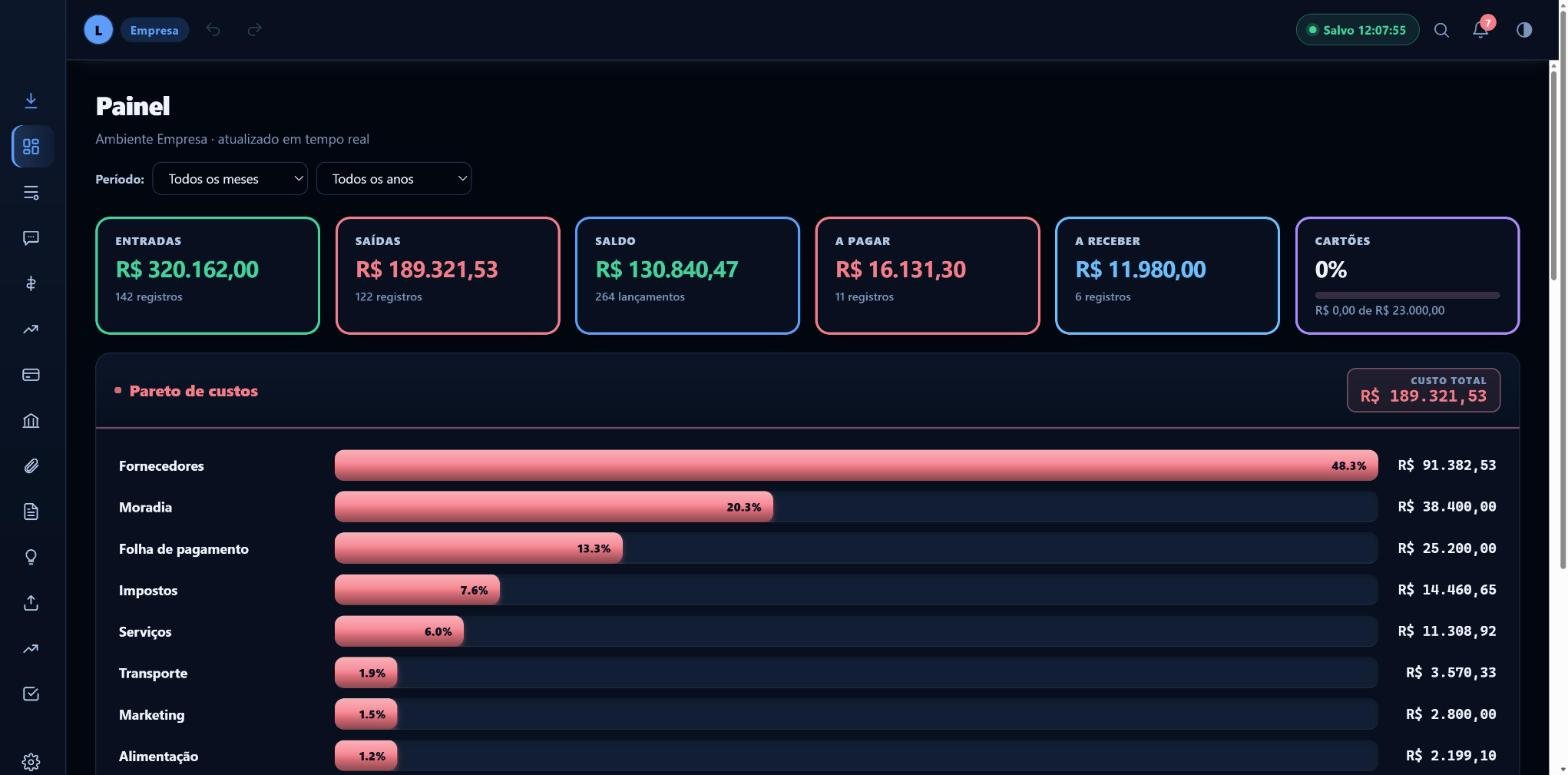Open the paperclip attachments icon in sidebar
Screen dimensions: 1568x775
[x=31, y=466]
